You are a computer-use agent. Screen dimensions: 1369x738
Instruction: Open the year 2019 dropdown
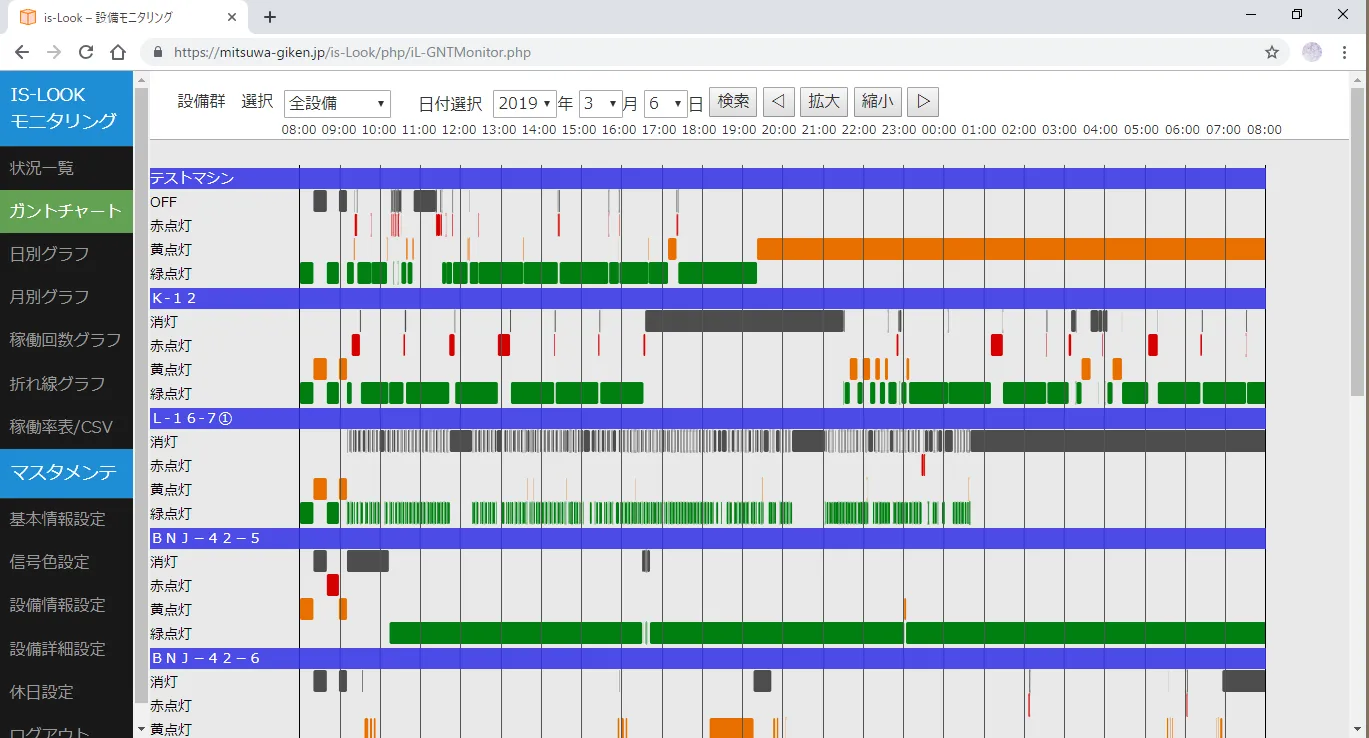525,103
